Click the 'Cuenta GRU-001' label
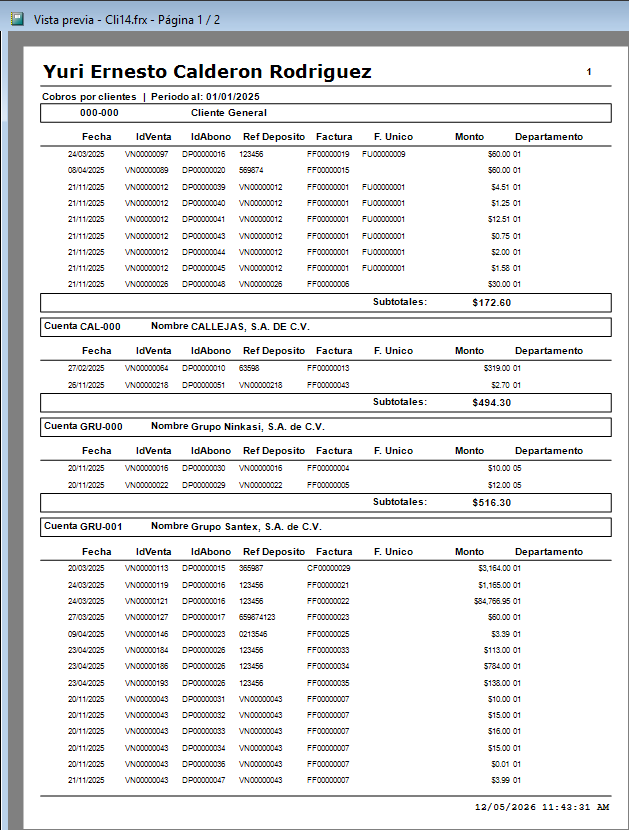 [x=83, y=527]
